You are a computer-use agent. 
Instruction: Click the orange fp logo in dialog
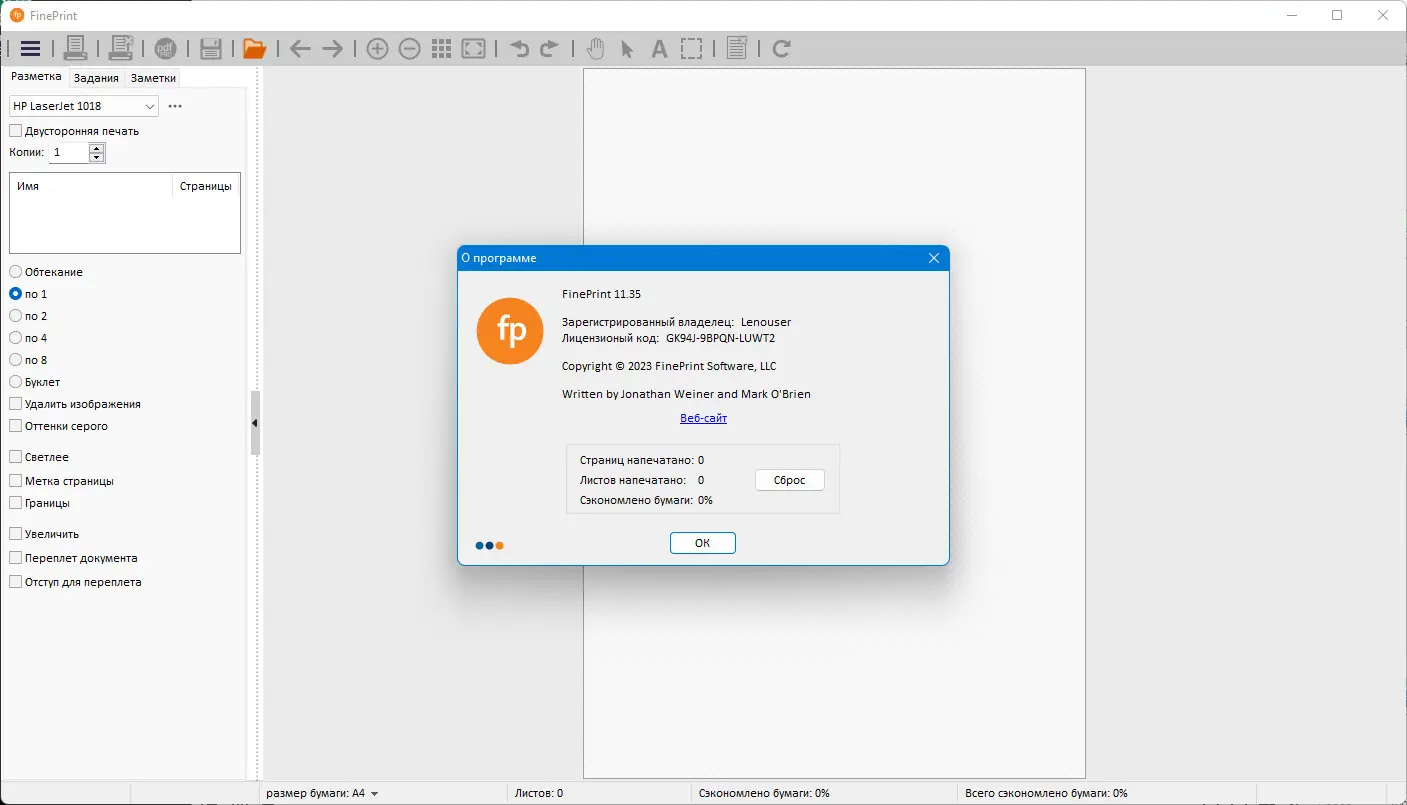point(510,330)
